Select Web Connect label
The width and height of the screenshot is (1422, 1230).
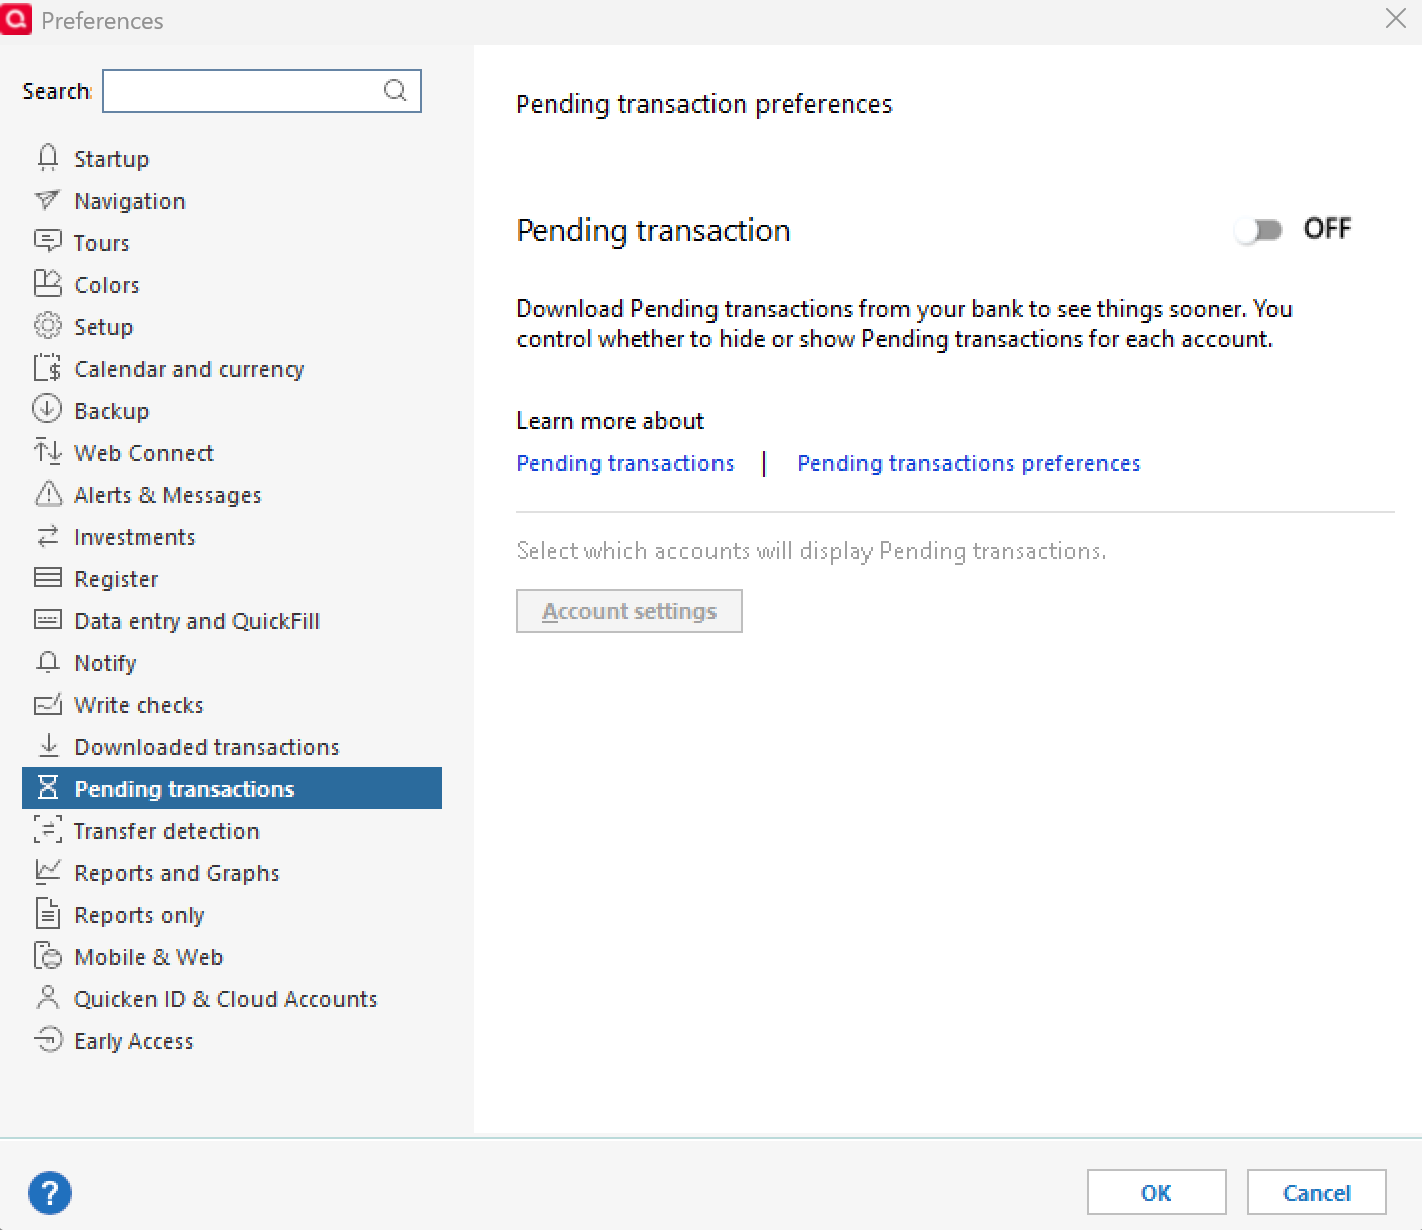pos(144,453)
